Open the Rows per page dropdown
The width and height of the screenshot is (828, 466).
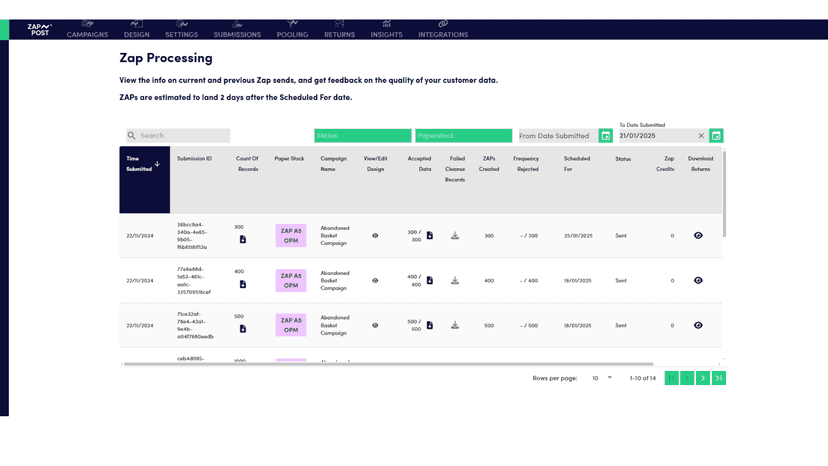tap(601, 378)
